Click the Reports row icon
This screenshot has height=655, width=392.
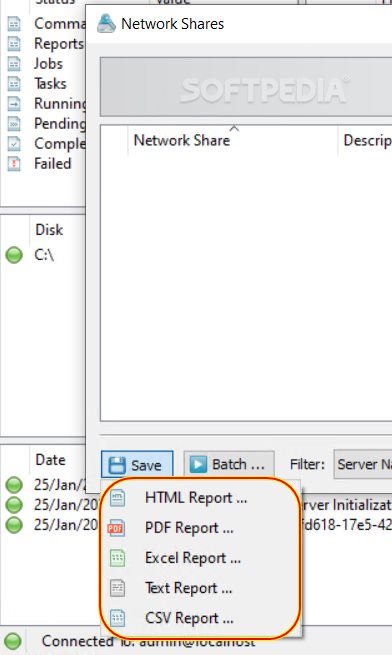pyautogui.click(x=14, y=43)
